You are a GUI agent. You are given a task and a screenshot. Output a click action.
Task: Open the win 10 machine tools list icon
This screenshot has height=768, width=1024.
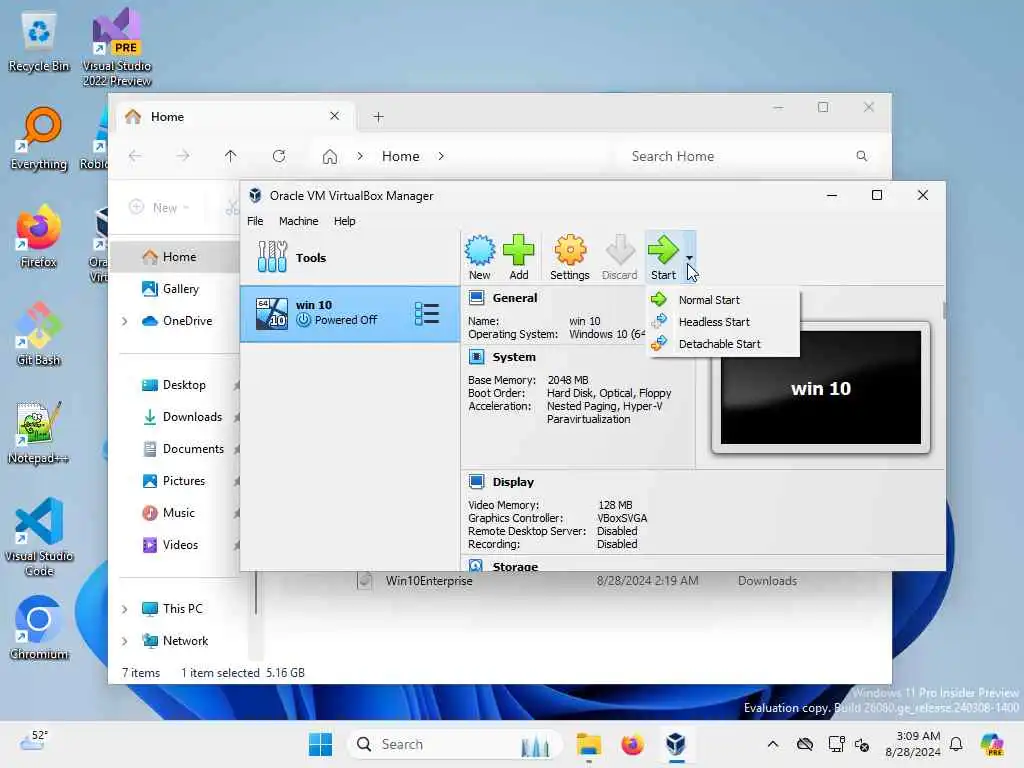pyautogui.click(x=427, y=313)
